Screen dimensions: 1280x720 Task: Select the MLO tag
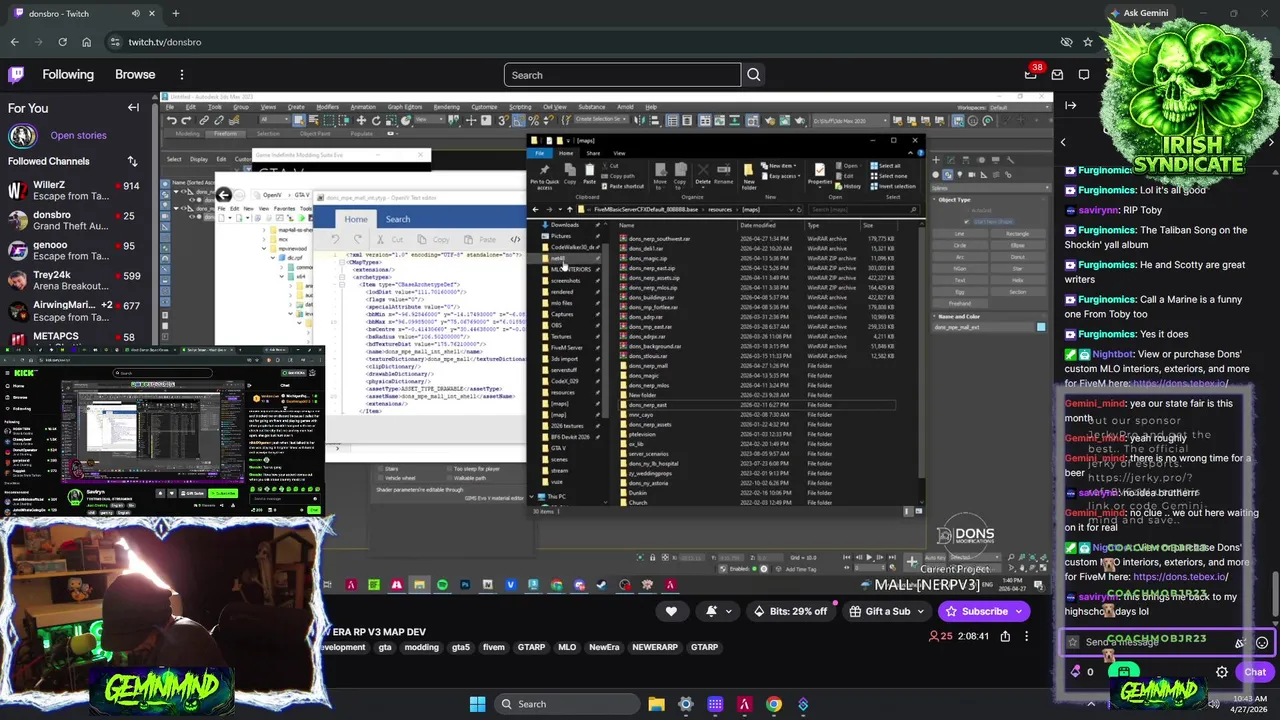click(x=567, y=647)
